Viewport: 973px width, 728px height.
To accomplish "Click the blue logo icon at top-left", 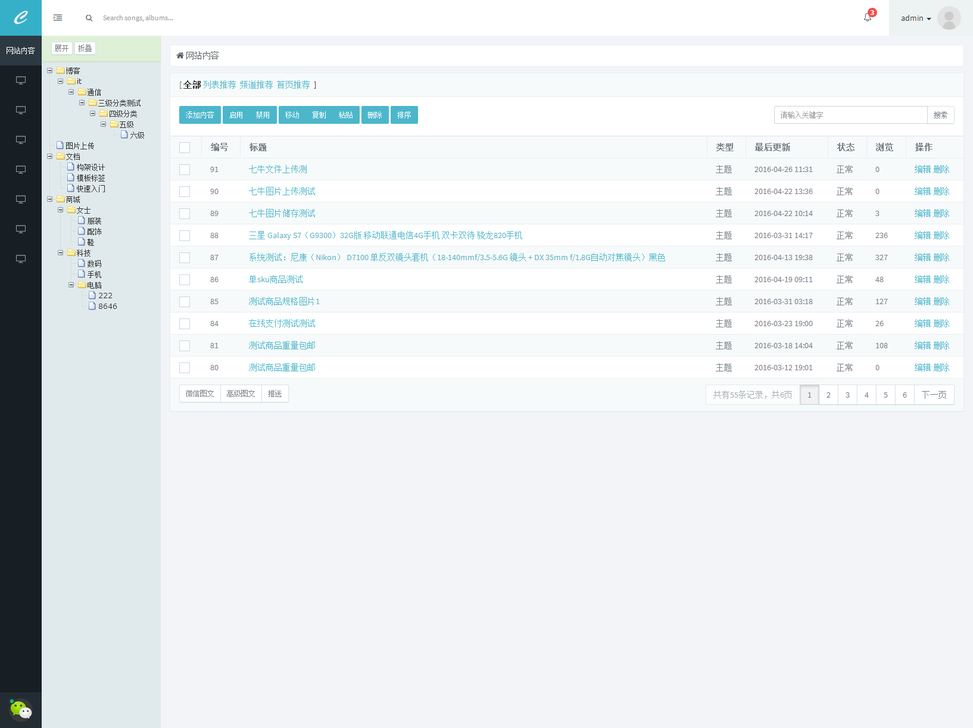I will tap(20, 17).
